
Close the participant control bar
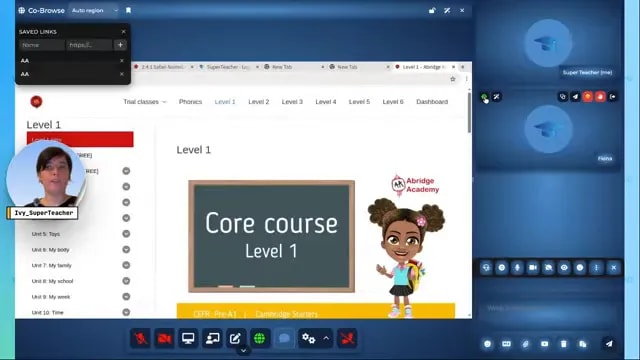pyautogui.click(x=613, y=268)
